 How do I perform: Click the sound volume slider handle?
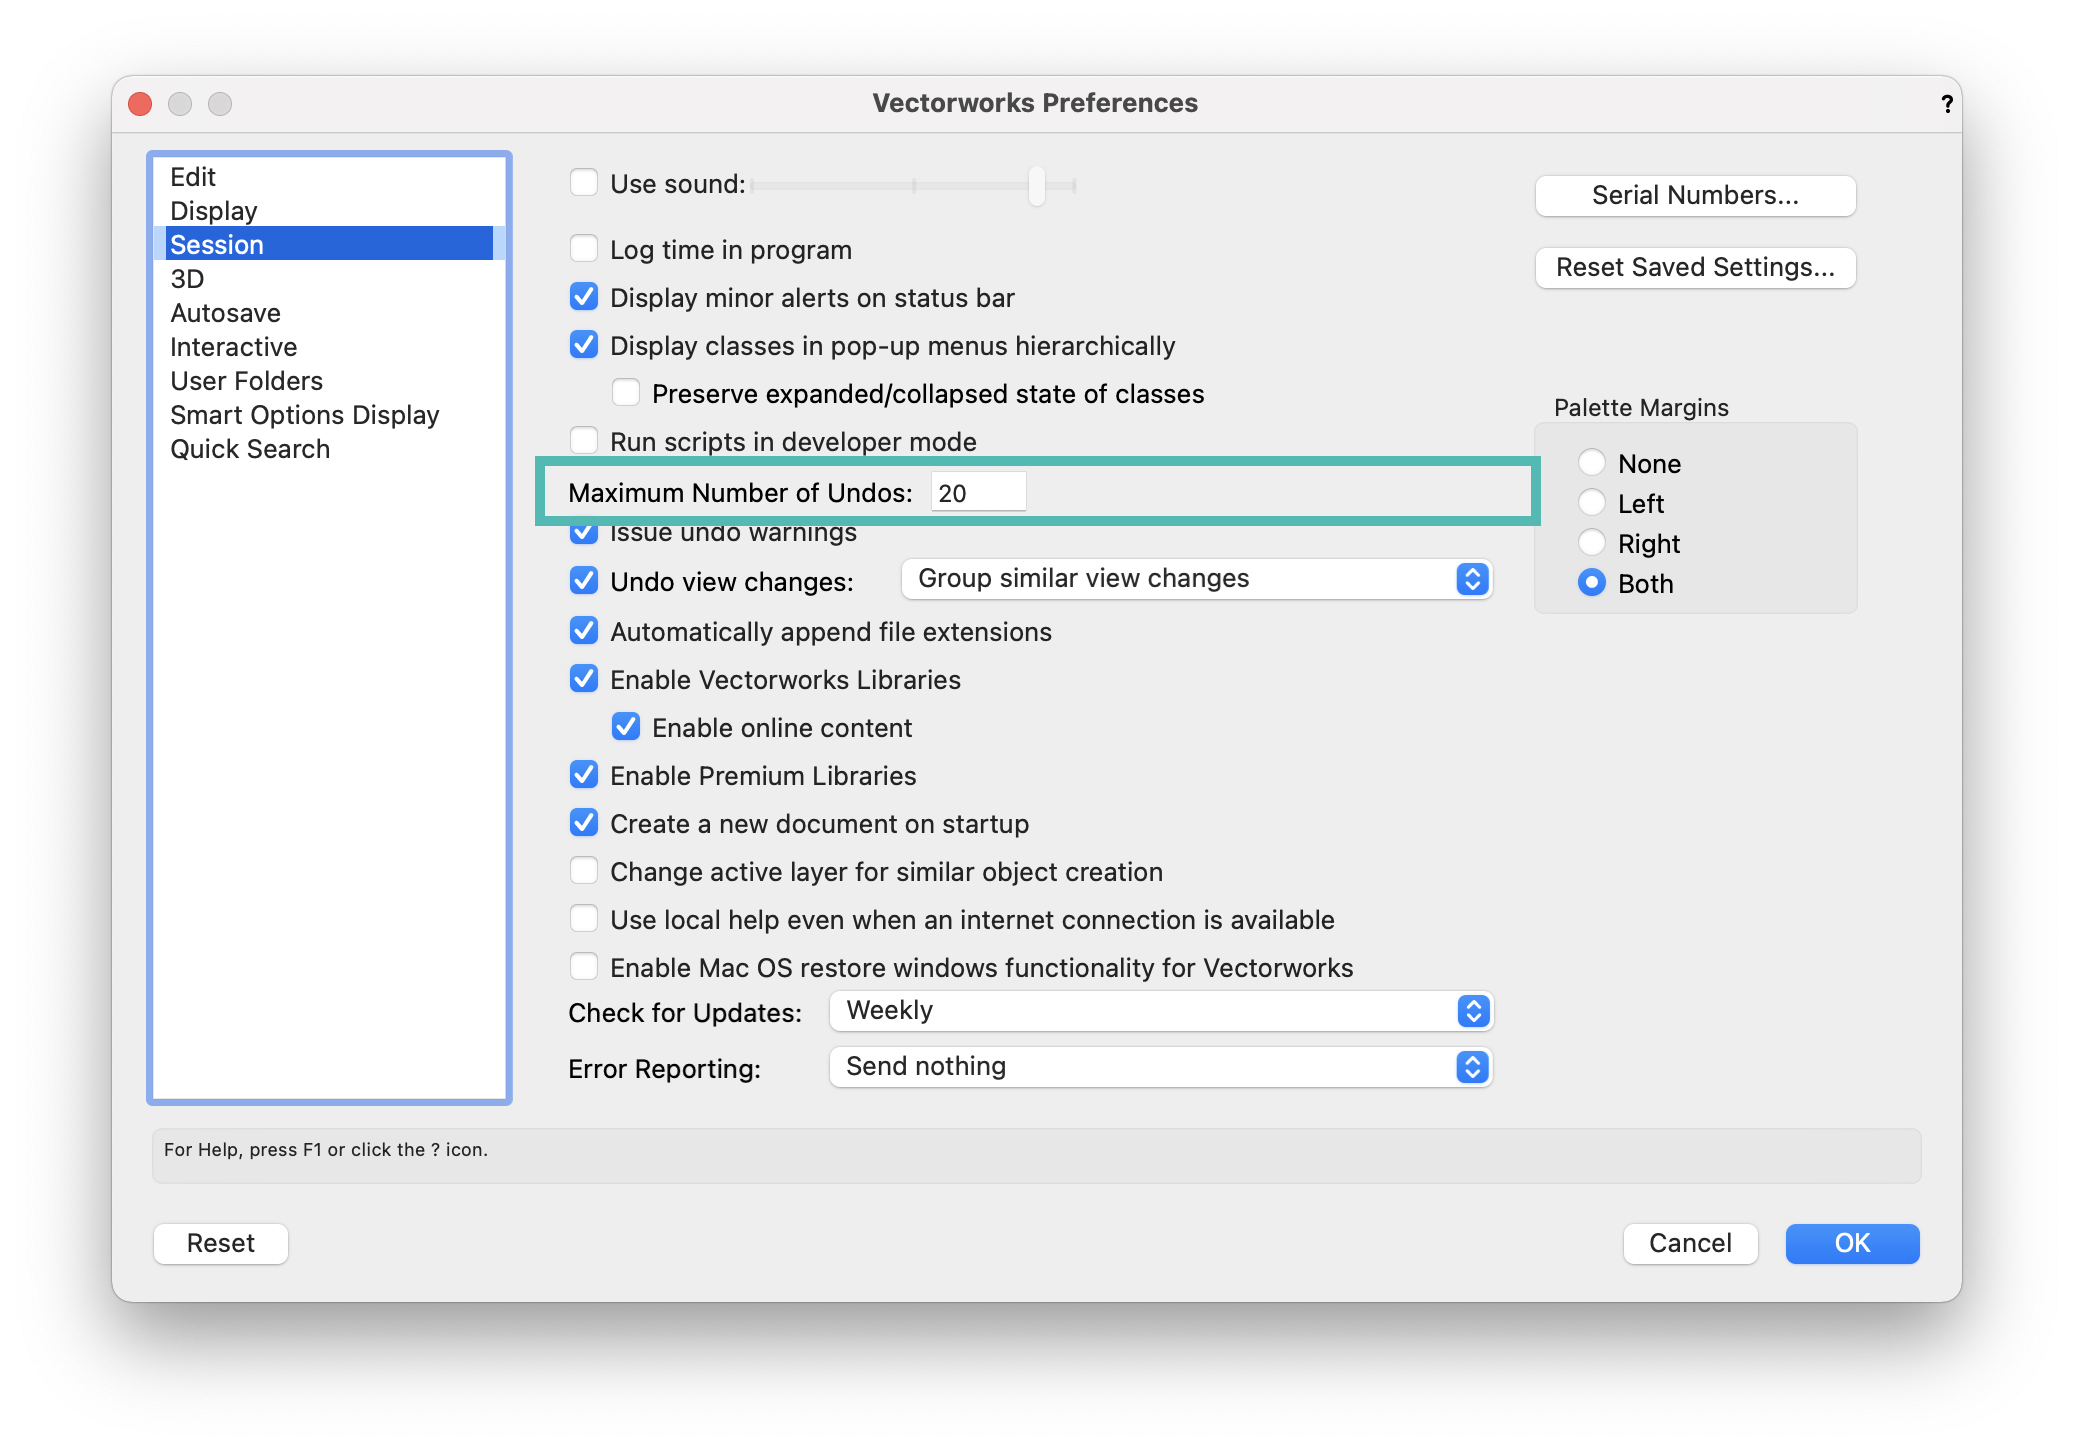tap(1037, 185)
